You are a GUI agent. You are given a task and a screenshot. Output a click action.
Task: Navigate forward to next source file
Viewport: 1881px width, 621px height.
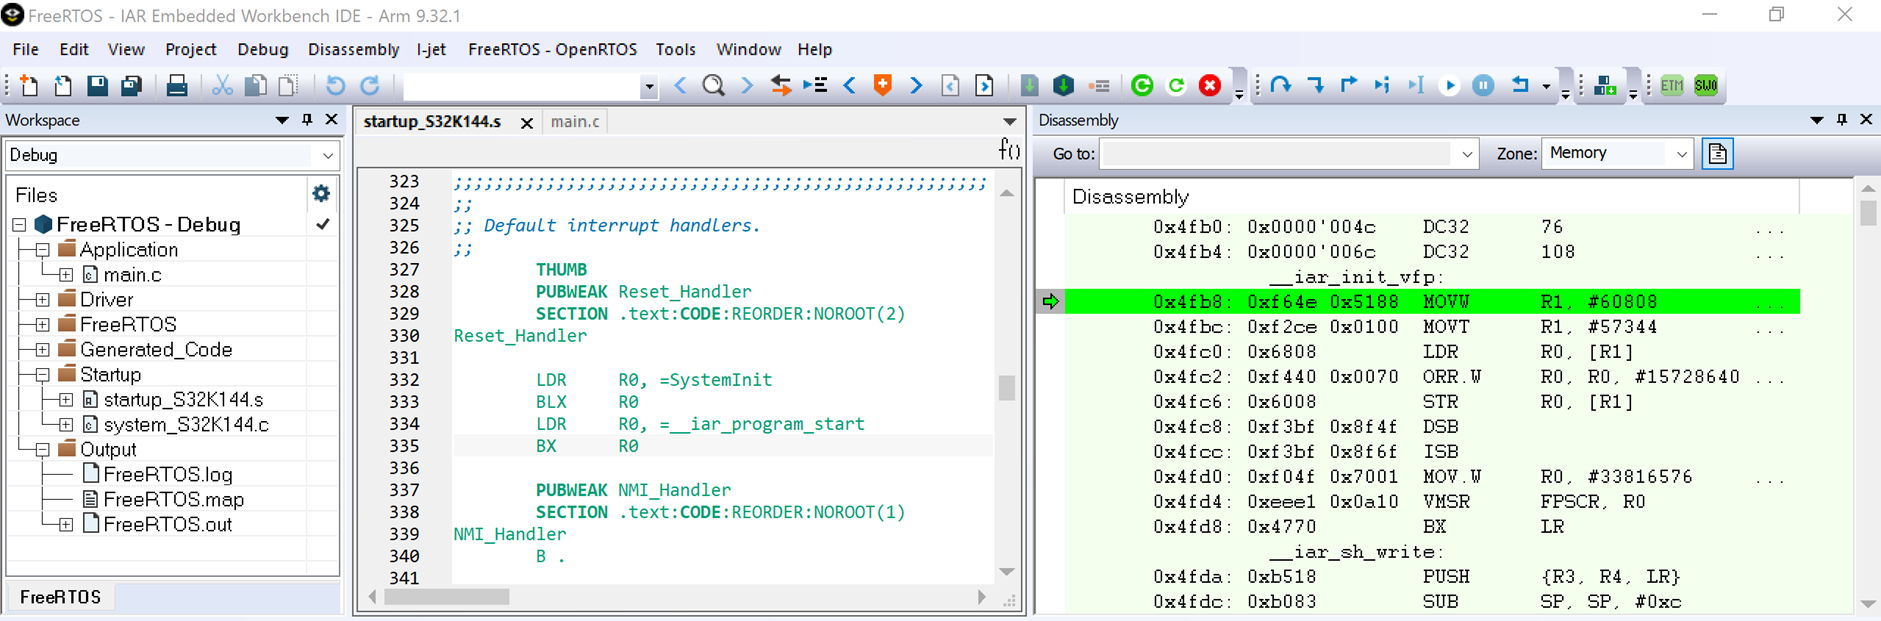pyautogui.click(x=985, y=86)
